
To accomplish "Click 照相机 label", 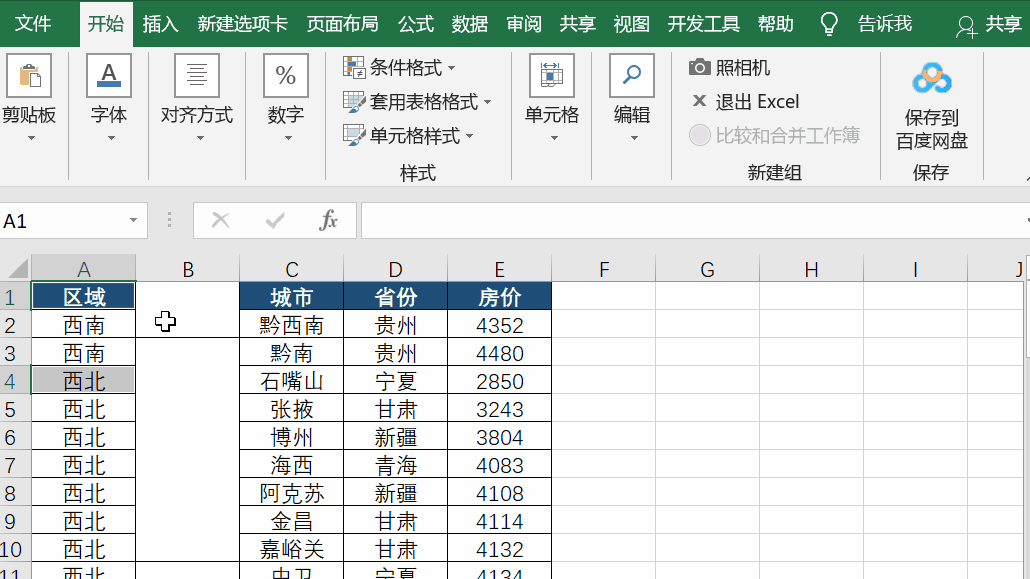I will coord(743,67).
